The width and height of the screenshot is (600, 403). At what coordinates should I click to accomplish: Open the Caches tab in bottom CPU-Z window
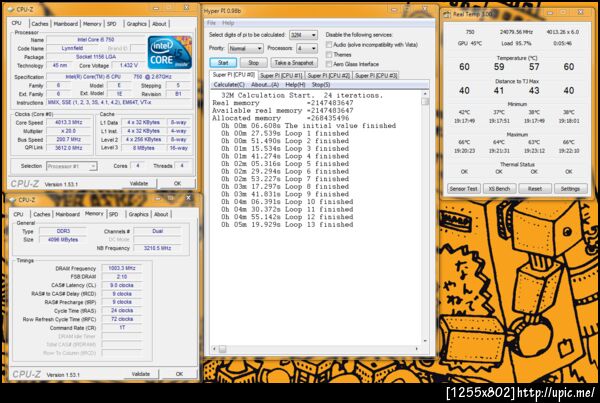[x=42, y=214]
